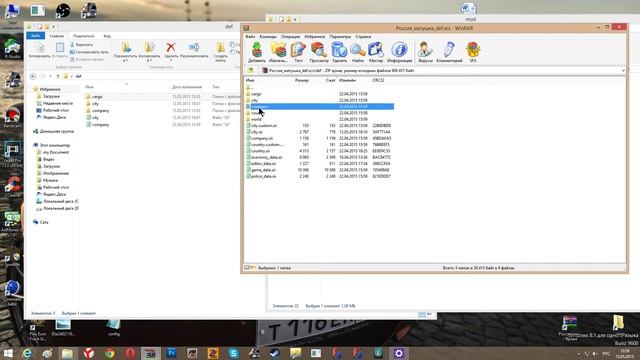Sort WinRAR list by CRC32 column header
The width and height of the screenshot is (640, 360).
(x=378, y=80)
